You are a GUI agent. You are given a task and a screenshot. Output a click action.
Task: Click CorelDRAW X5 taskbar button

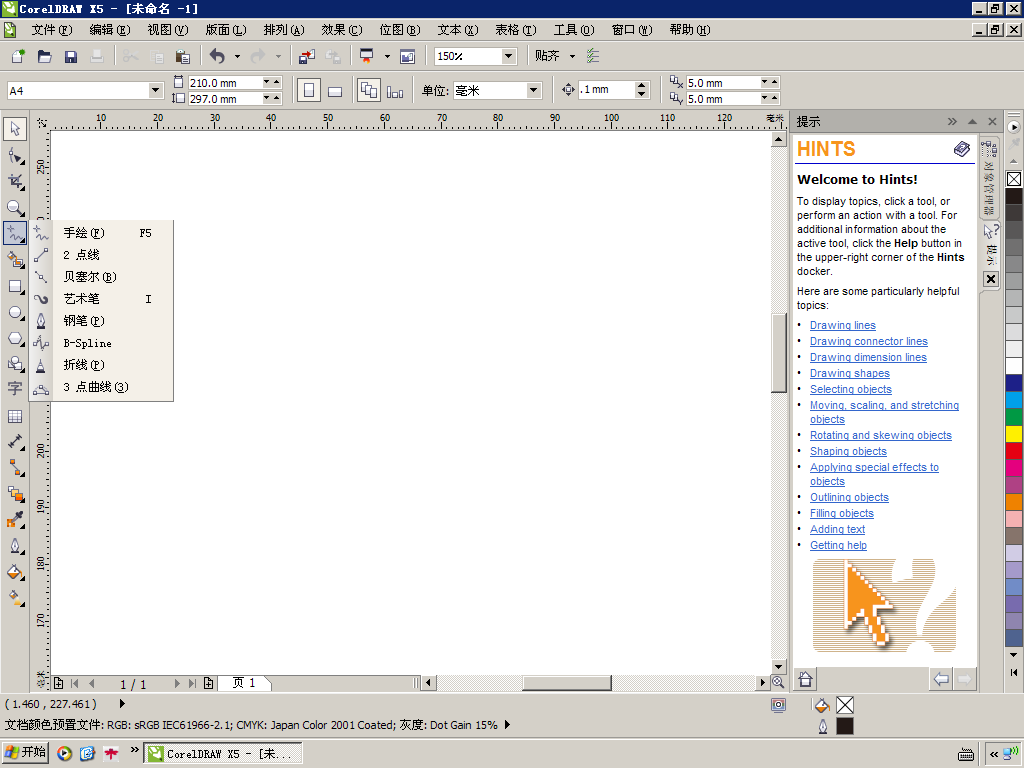pos(223,754)
